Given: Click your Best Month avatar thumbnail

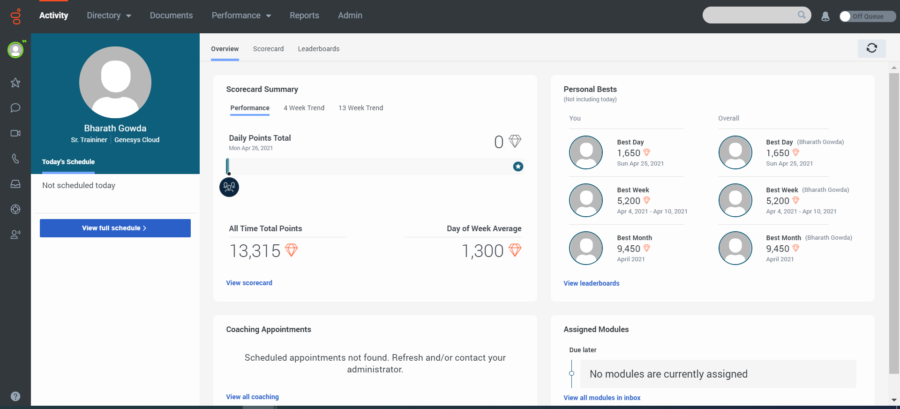Looking at the screenshot, I should (585, 248).
